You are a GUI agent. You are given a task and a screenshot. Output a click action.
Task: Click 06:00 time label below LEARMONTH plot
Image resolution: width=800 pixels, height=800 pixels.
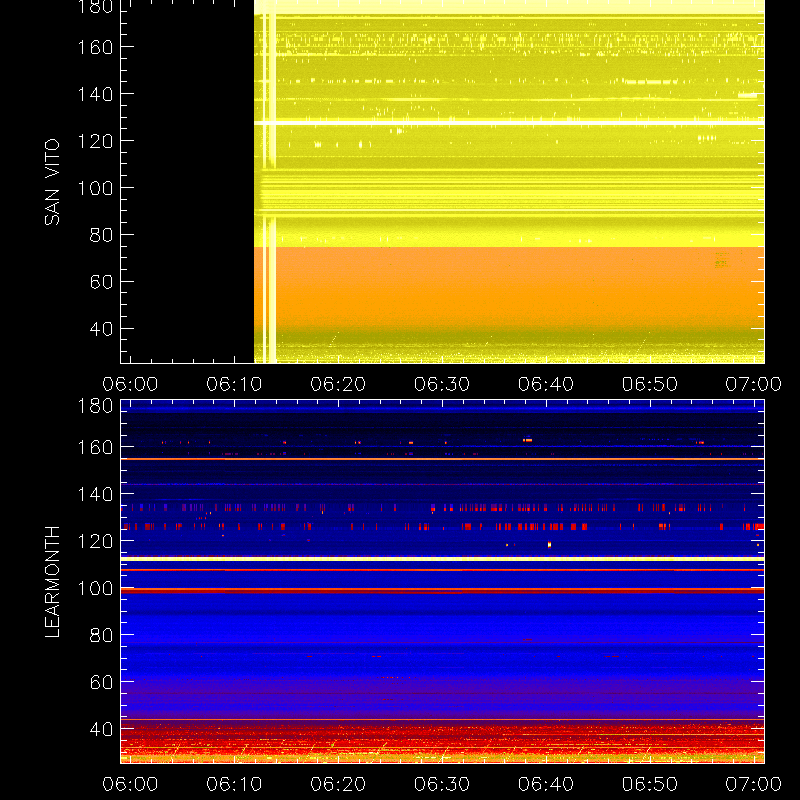point(130,784)
